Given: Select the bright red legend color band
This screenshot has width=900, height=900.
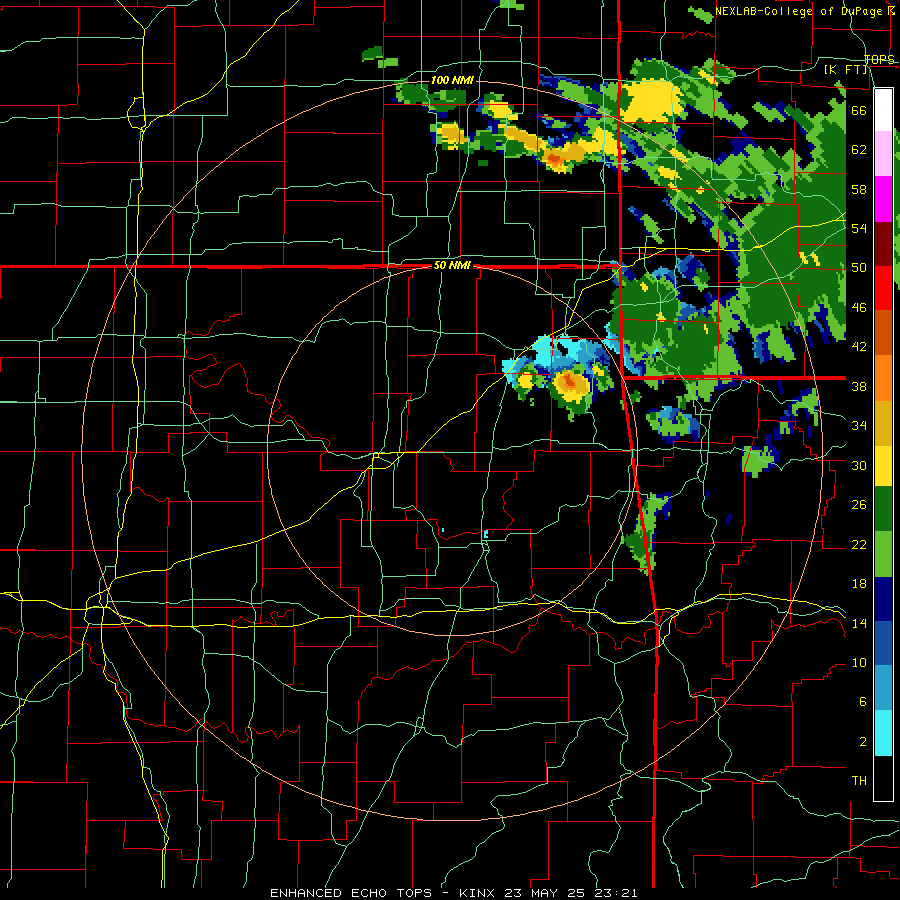Looking at the screenshot, I should [x=883, y=288].
